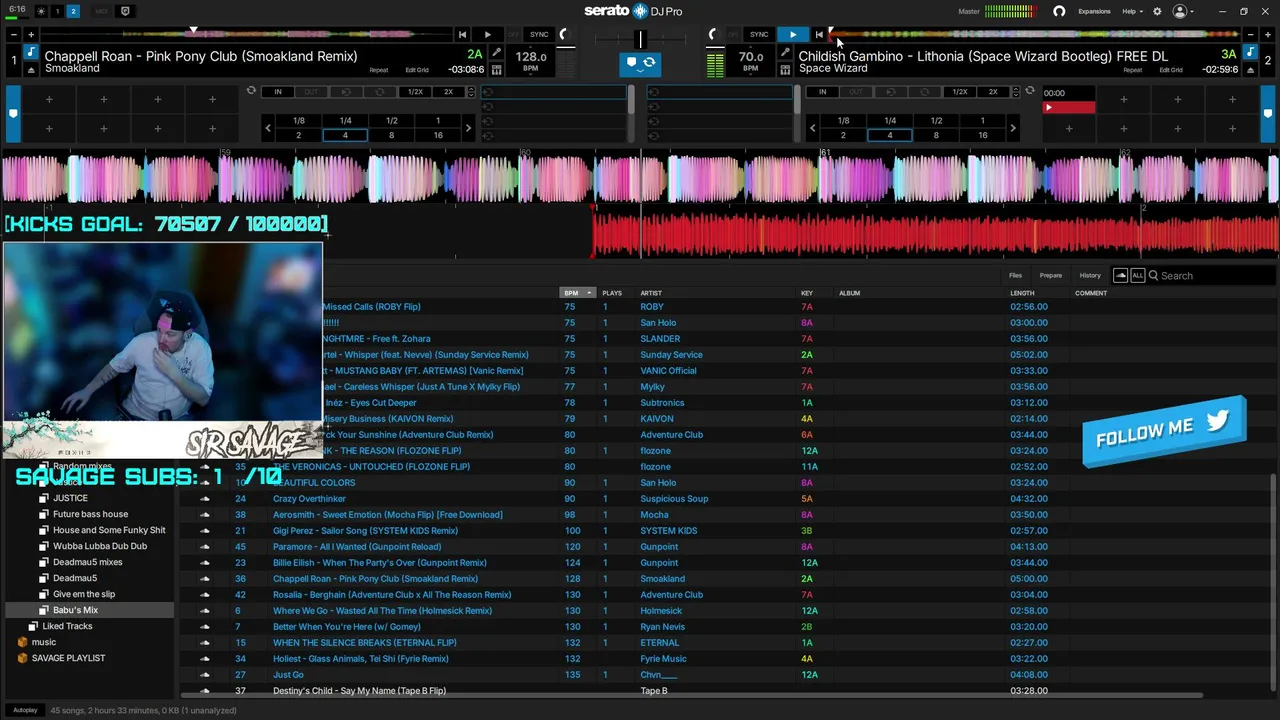Screen dimensions: 1280x720
Task: Click the center crossfader slider
Action: tap(640, 39)
